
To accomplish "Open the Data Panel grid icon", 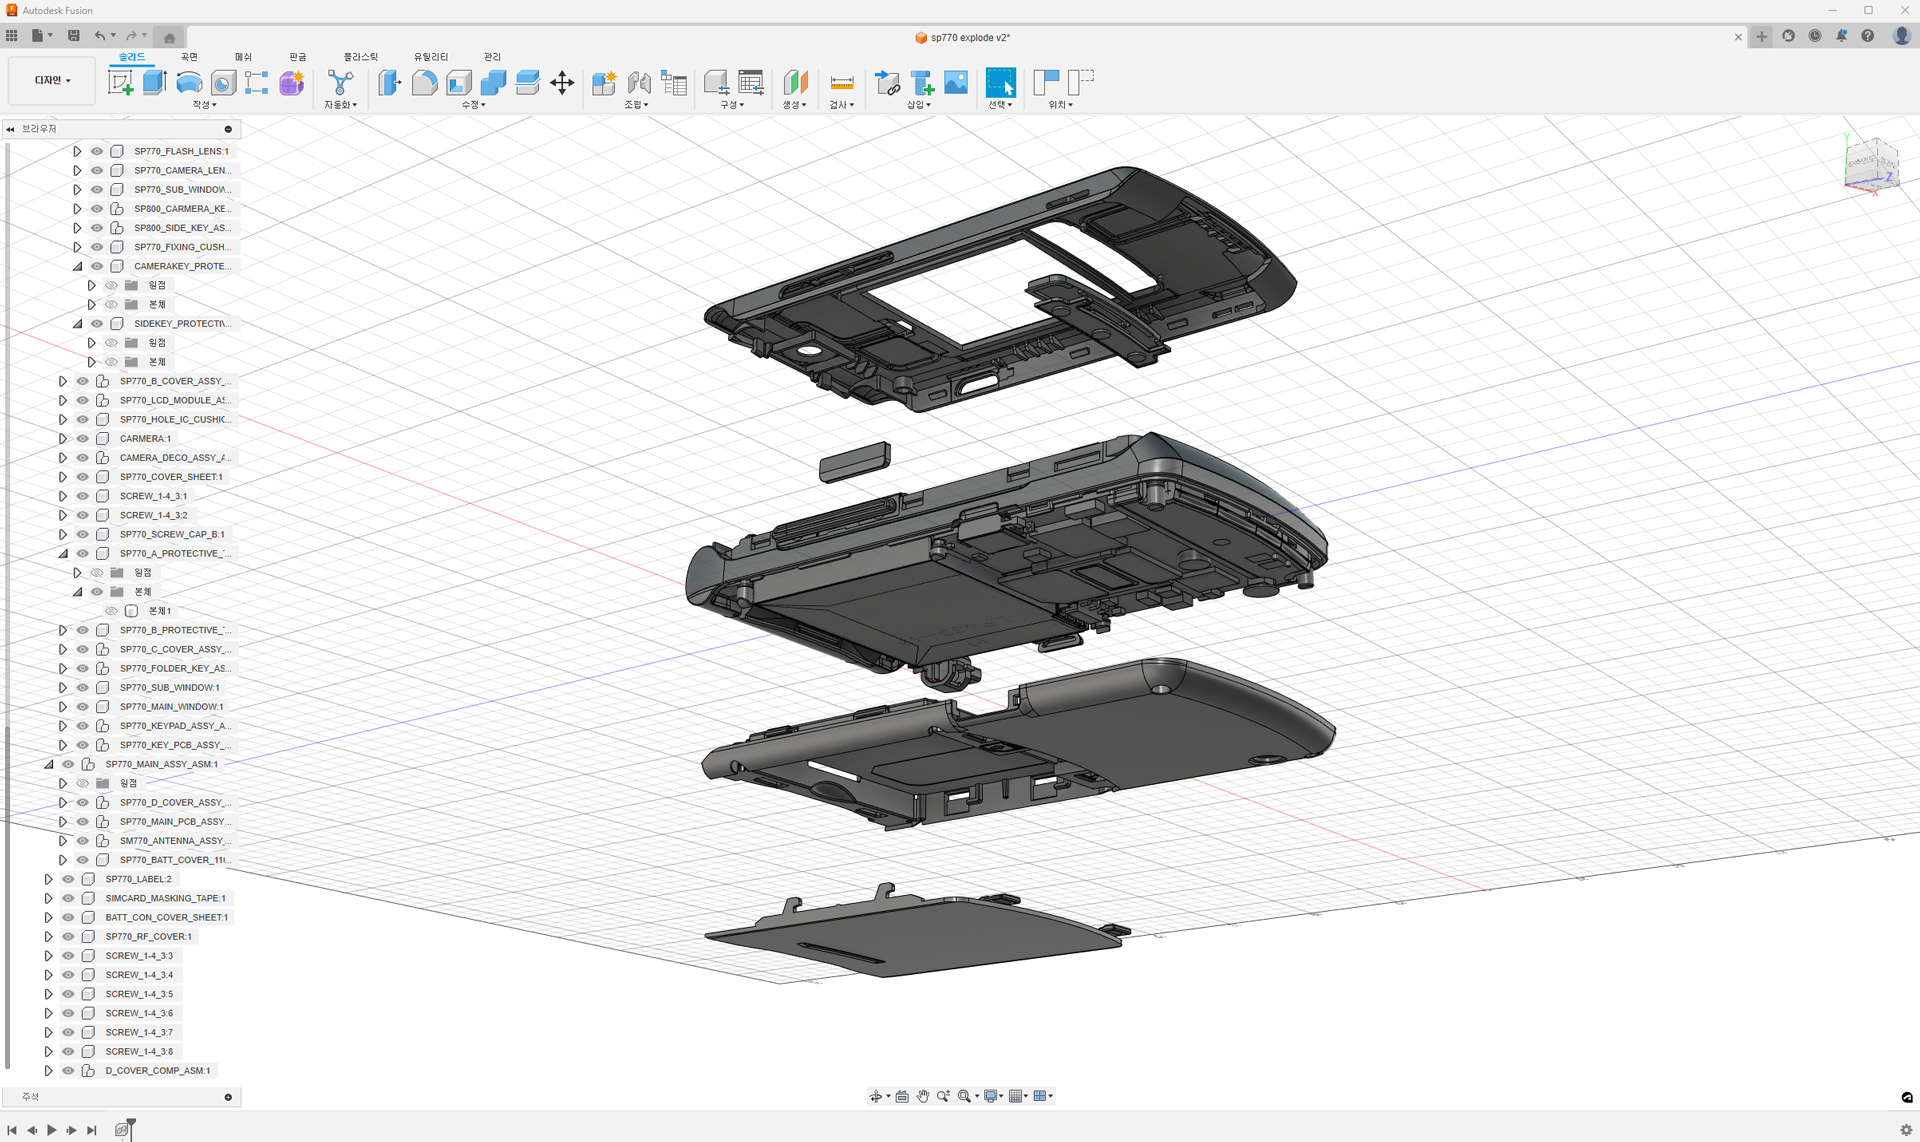I will pos(11,36).
